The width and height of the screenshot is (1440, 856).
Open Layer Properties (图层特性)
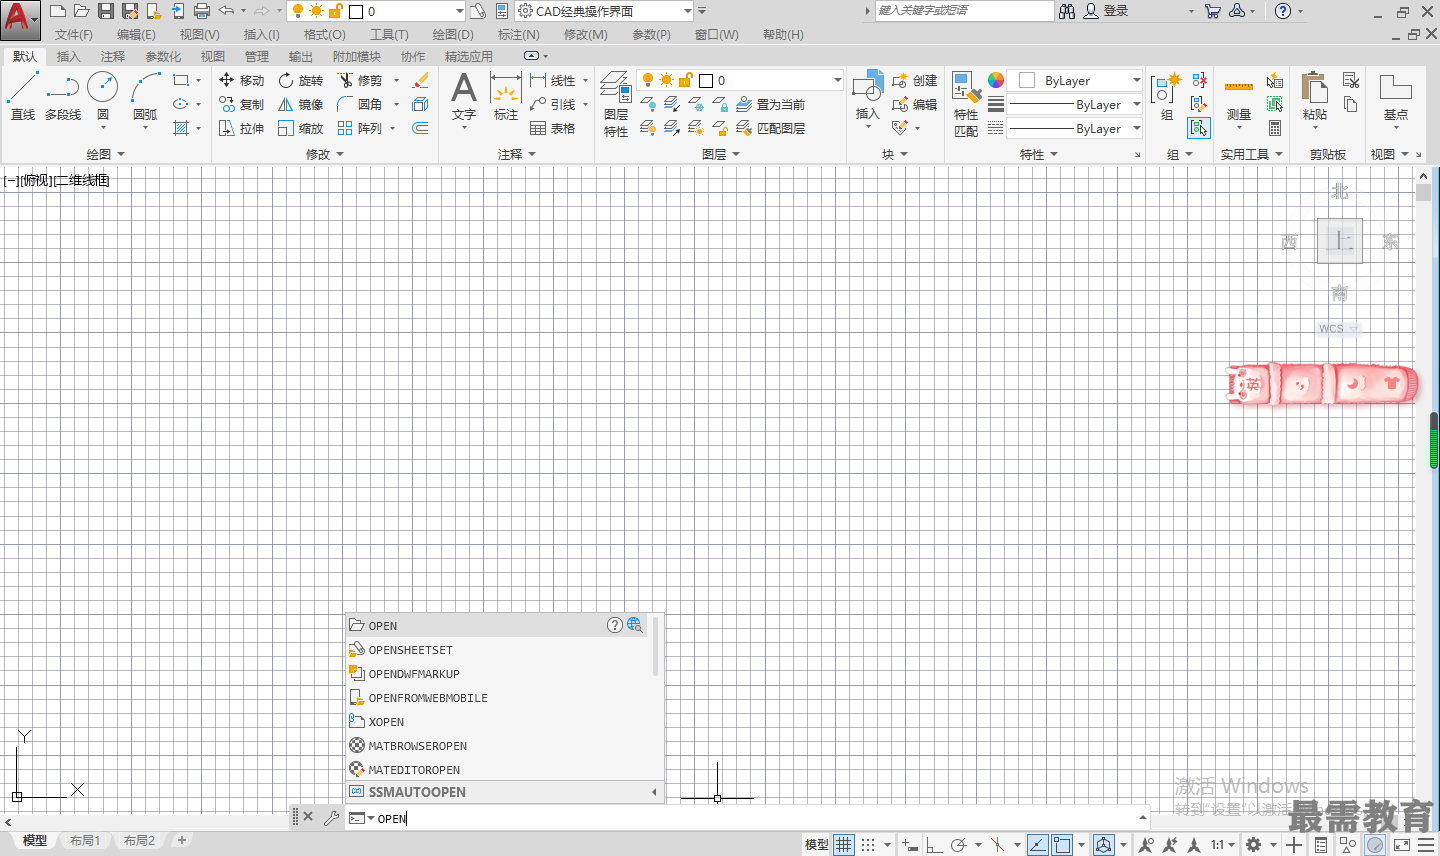tap(616, 104)
